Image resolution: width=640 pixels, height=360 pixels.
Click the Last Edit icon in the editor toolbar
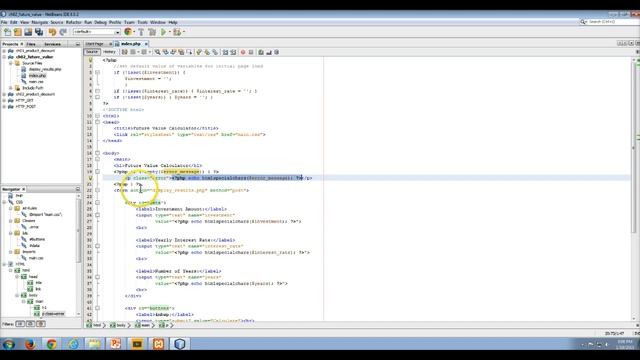(124, 52)
